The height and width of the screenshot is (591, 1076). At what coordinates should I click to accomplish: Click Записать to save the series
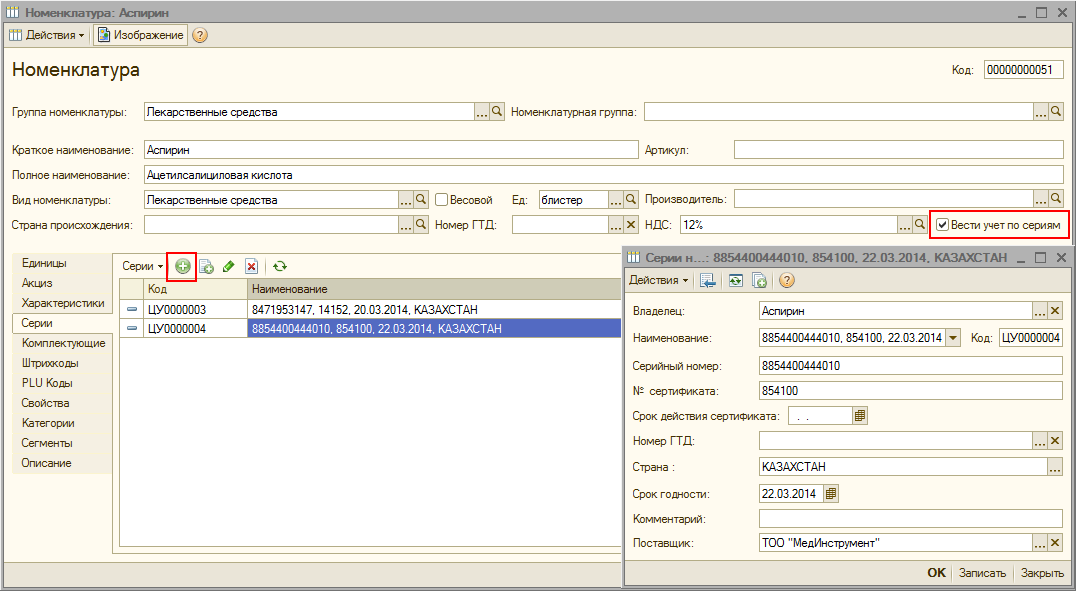point(982,573)
